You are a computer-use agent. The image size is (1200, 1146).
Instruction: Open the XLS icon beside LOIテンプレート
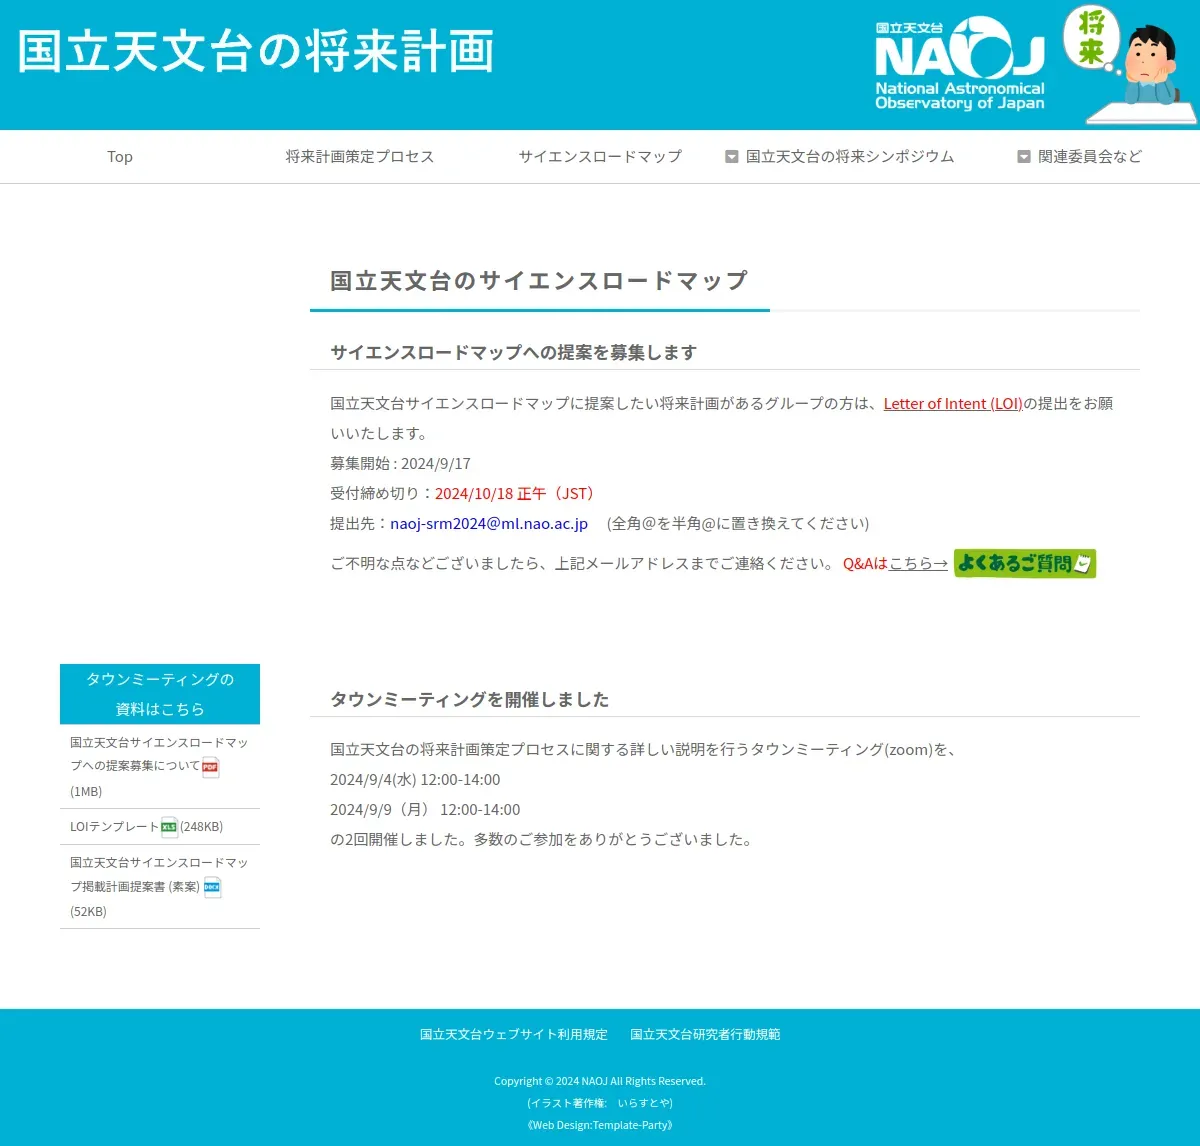pos(169,827)
